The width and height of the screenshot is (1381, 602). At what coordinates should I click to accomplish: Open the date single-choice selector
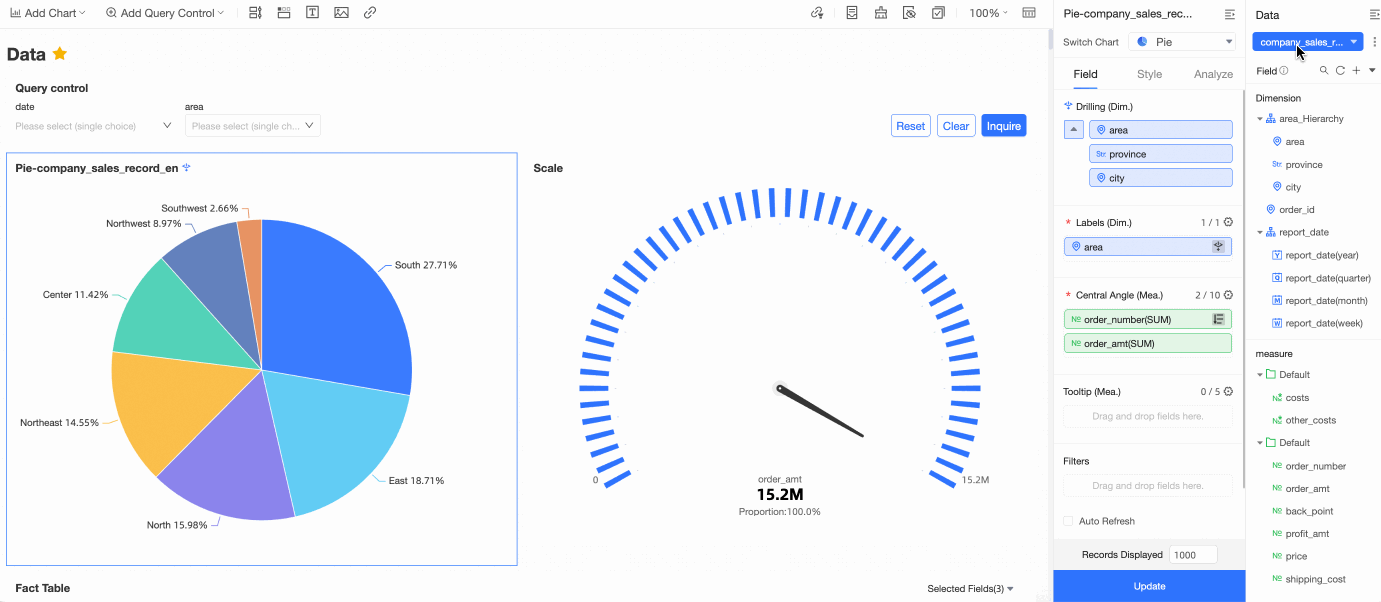pos(94,126)
